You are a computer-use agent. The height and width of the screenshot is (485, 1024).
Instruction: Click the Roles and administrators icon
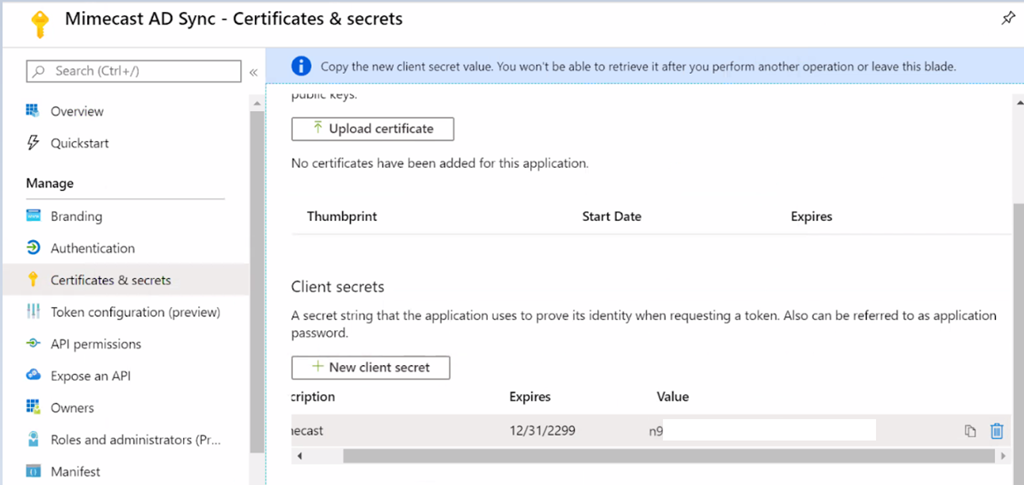pos(33,439)
